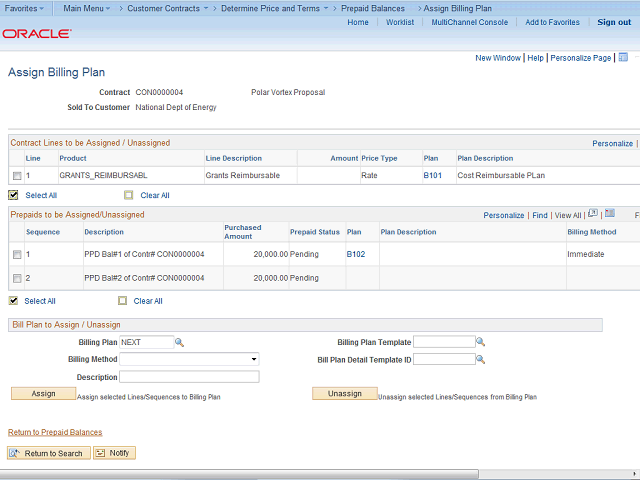Follow the Return to Prepaid Balances link
This screenshot has width=640, height=480.
pos(55,432)
